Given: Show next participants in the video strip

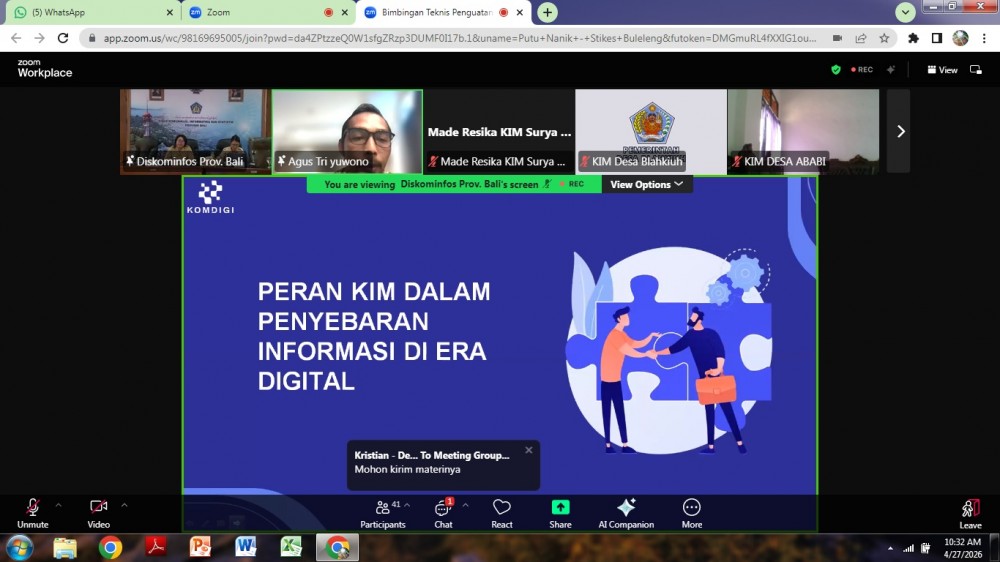Looking at the screenshot, I should 899,131.
